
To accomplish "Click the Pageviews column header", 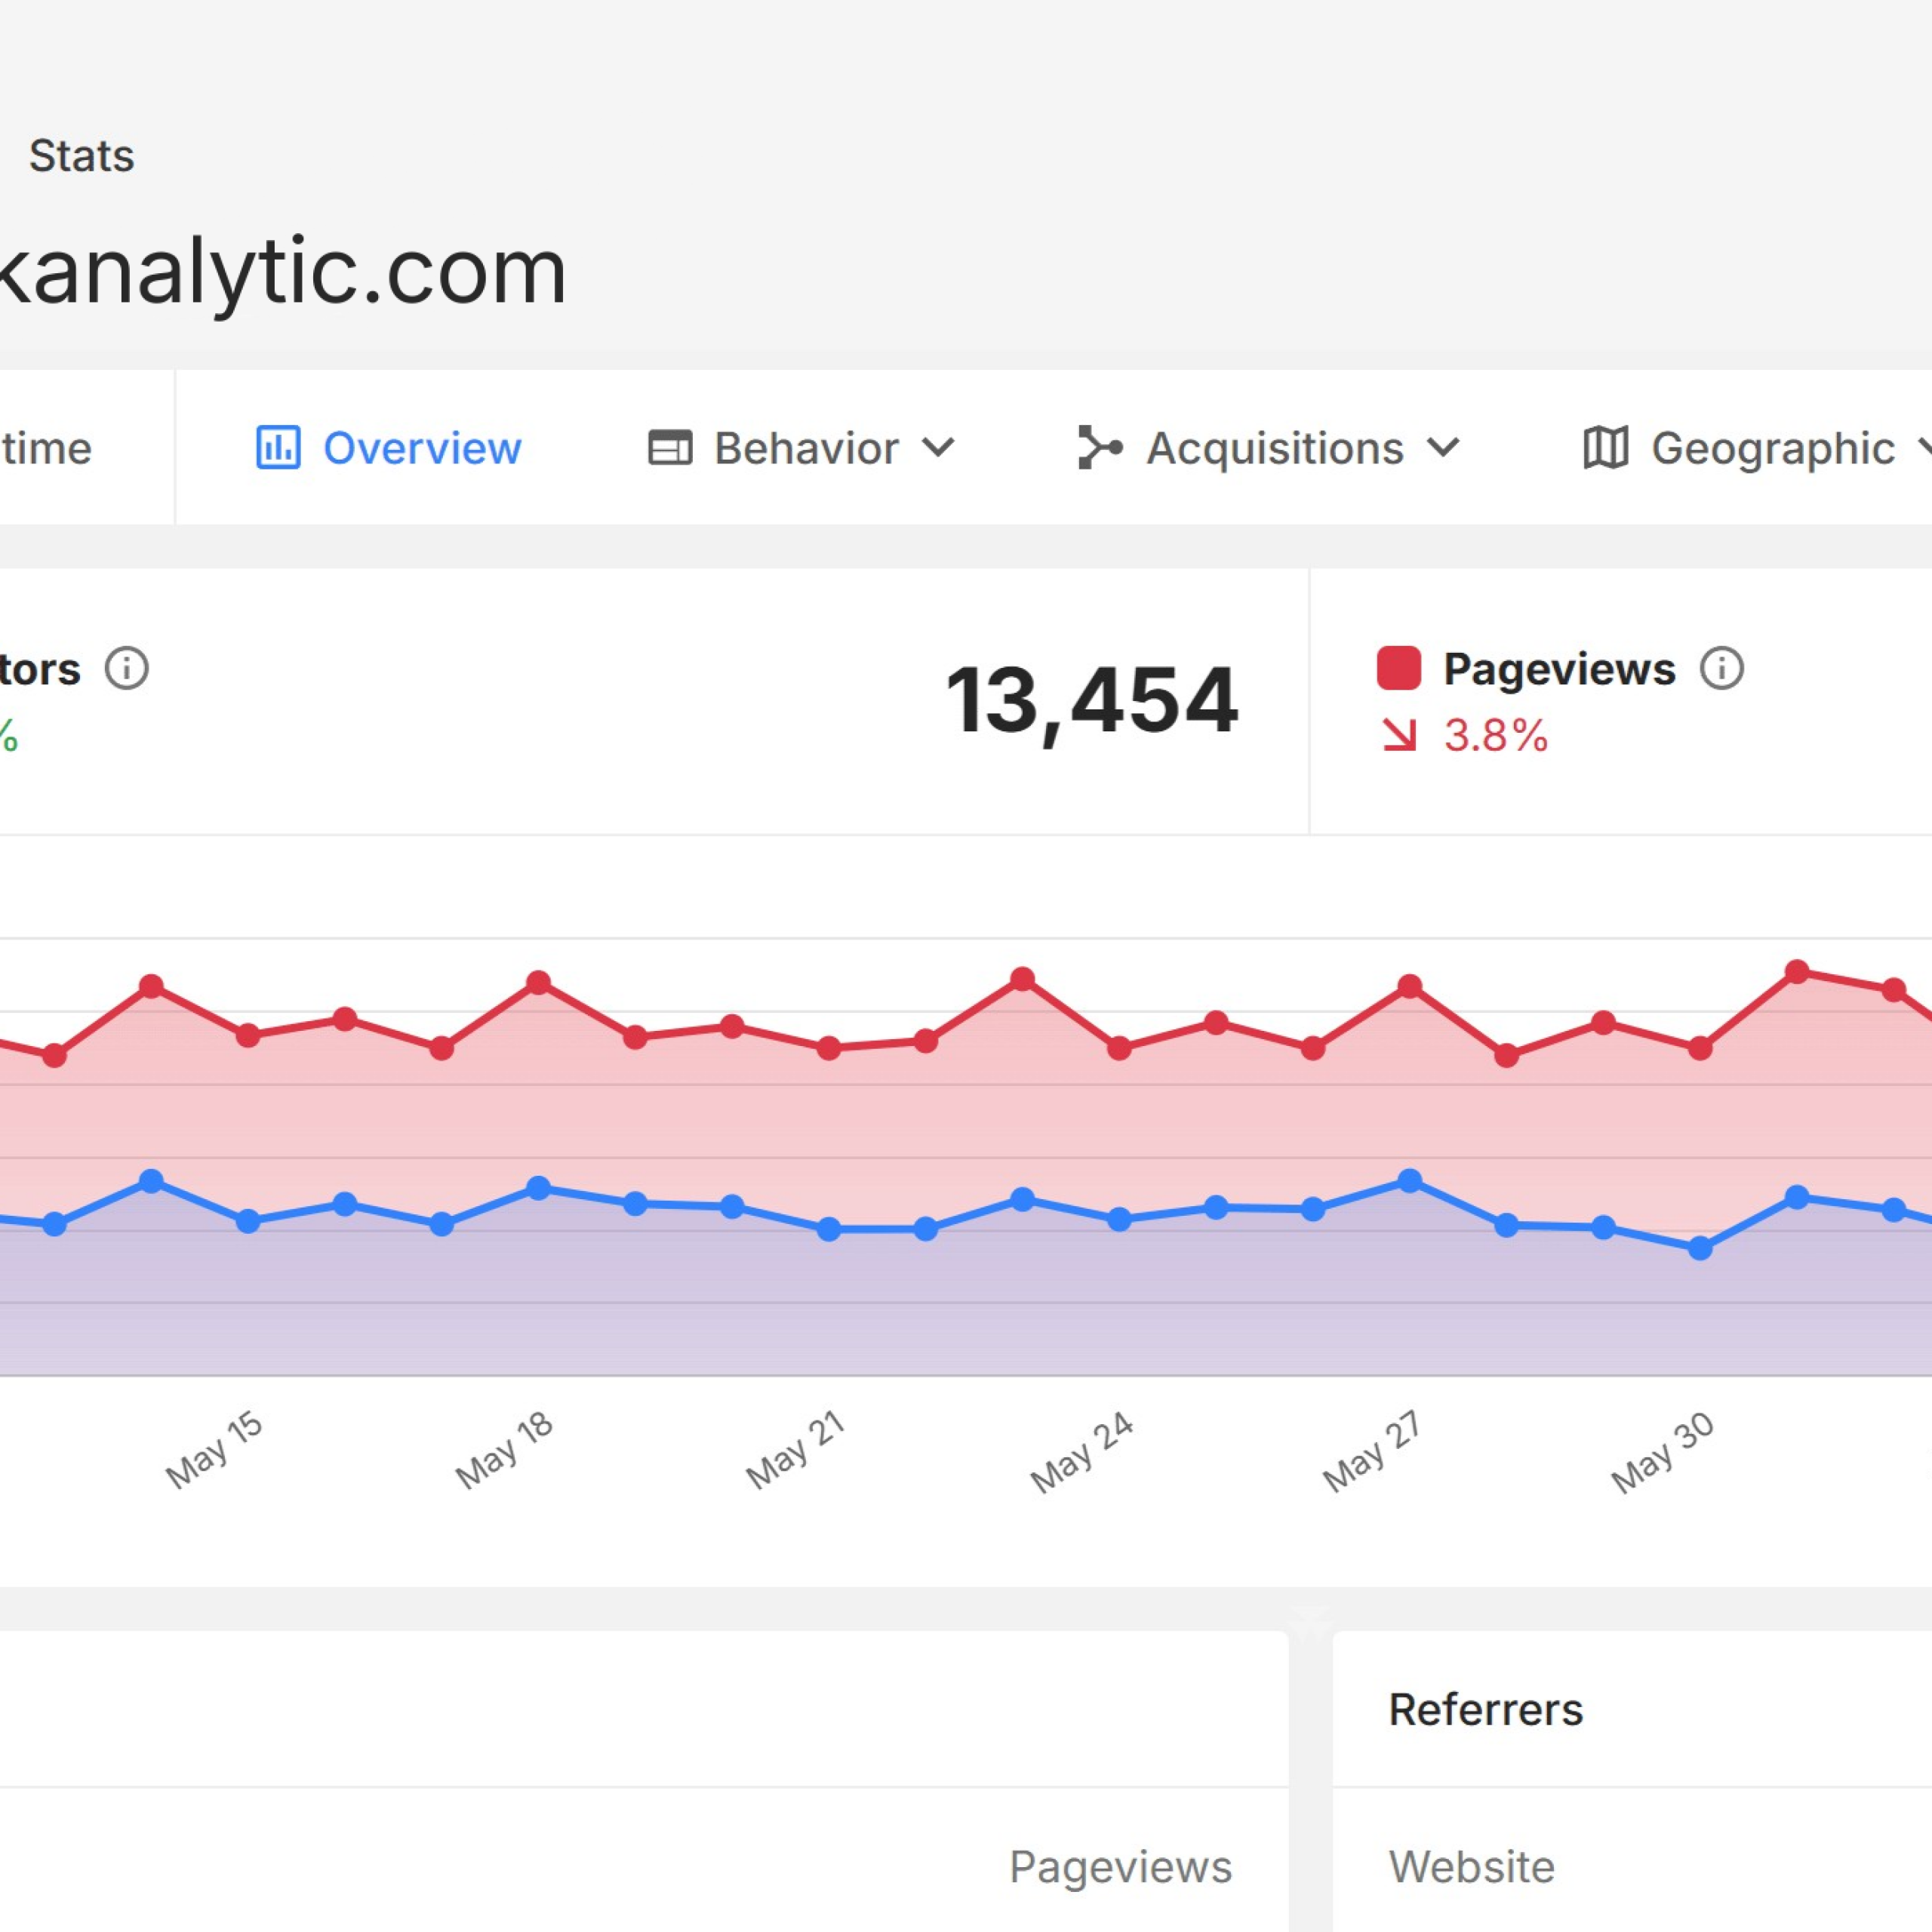I will point(1120,1866).
